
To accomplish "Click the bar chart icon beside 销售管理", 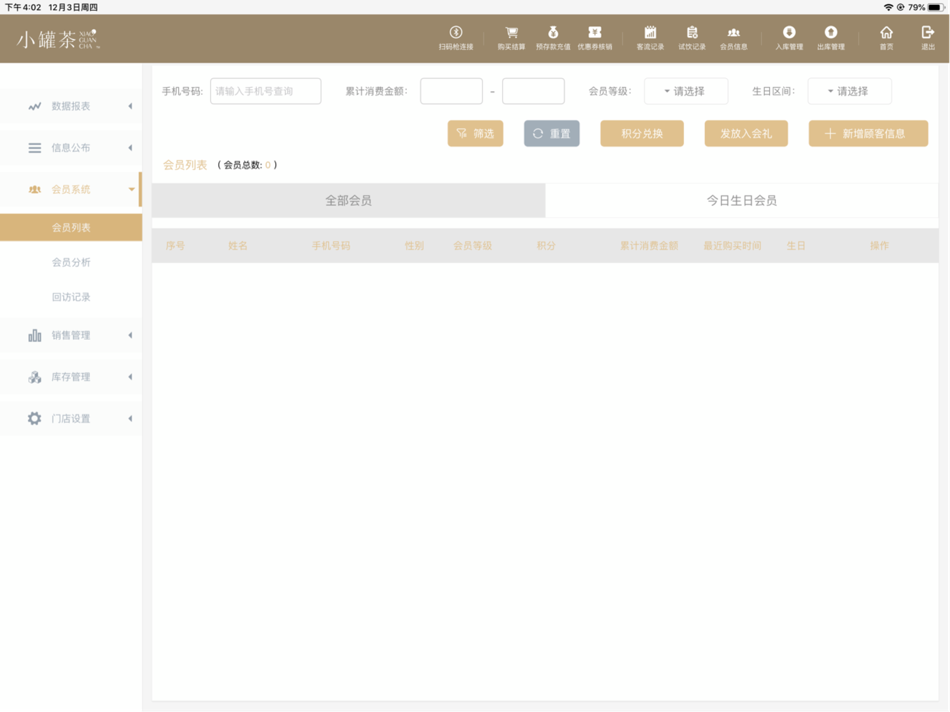I will point(35,335).
